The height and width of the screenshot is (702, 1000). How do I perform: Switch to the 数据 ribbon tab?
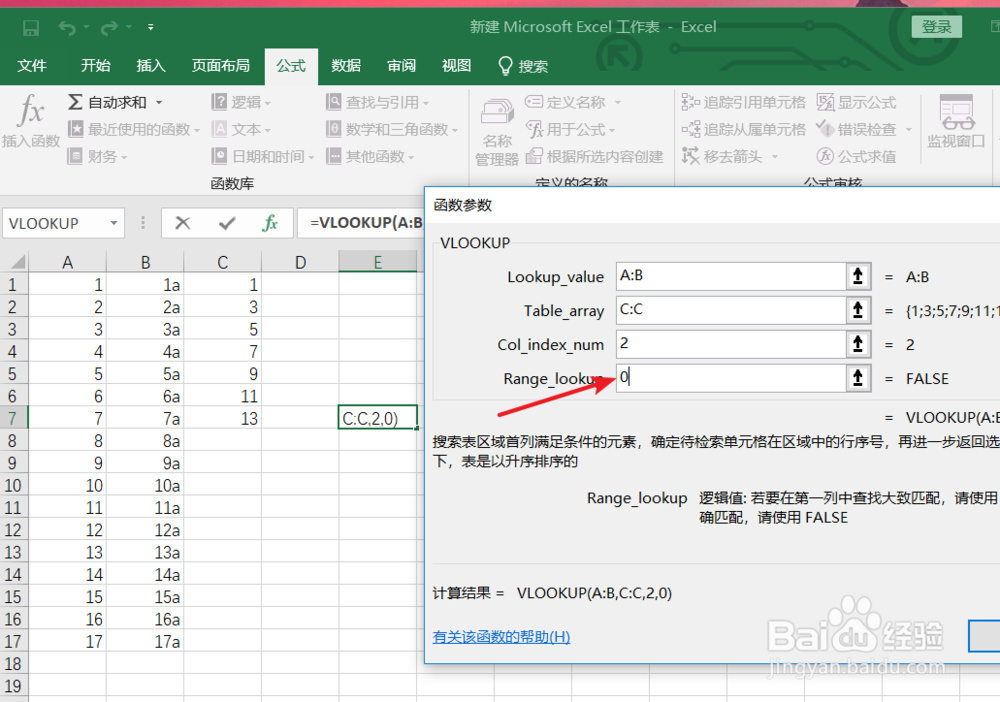tap(345, 66)
